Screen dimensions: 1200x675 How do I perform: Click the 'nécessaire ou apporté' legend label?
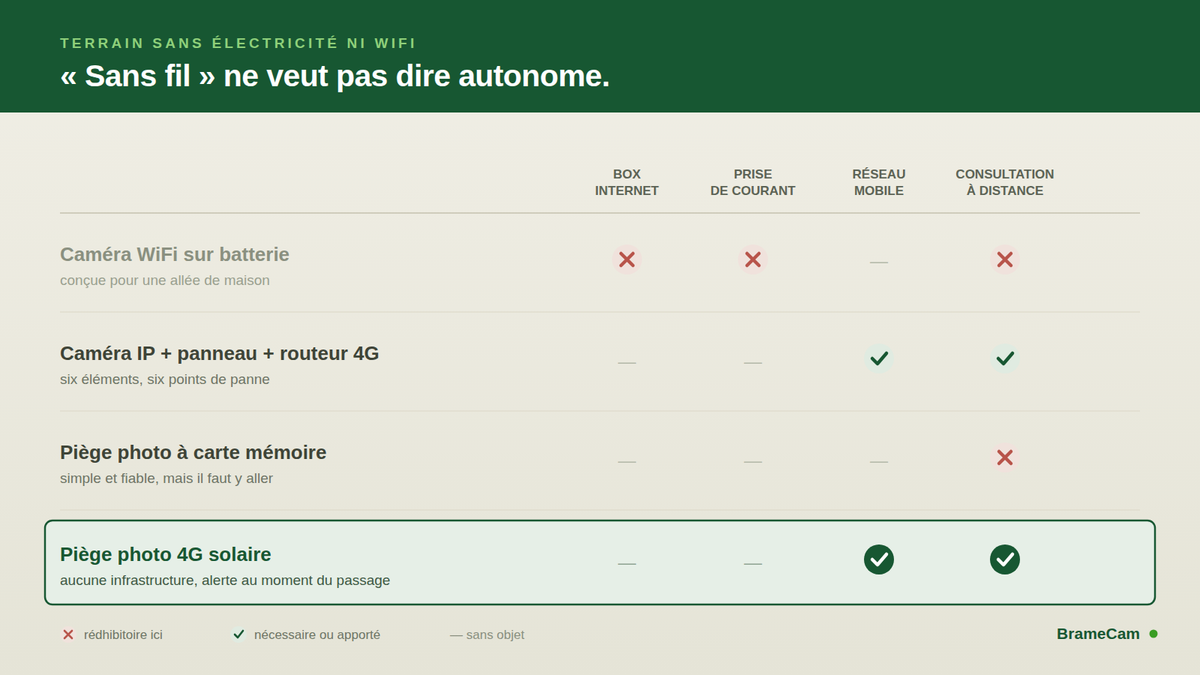317,635
